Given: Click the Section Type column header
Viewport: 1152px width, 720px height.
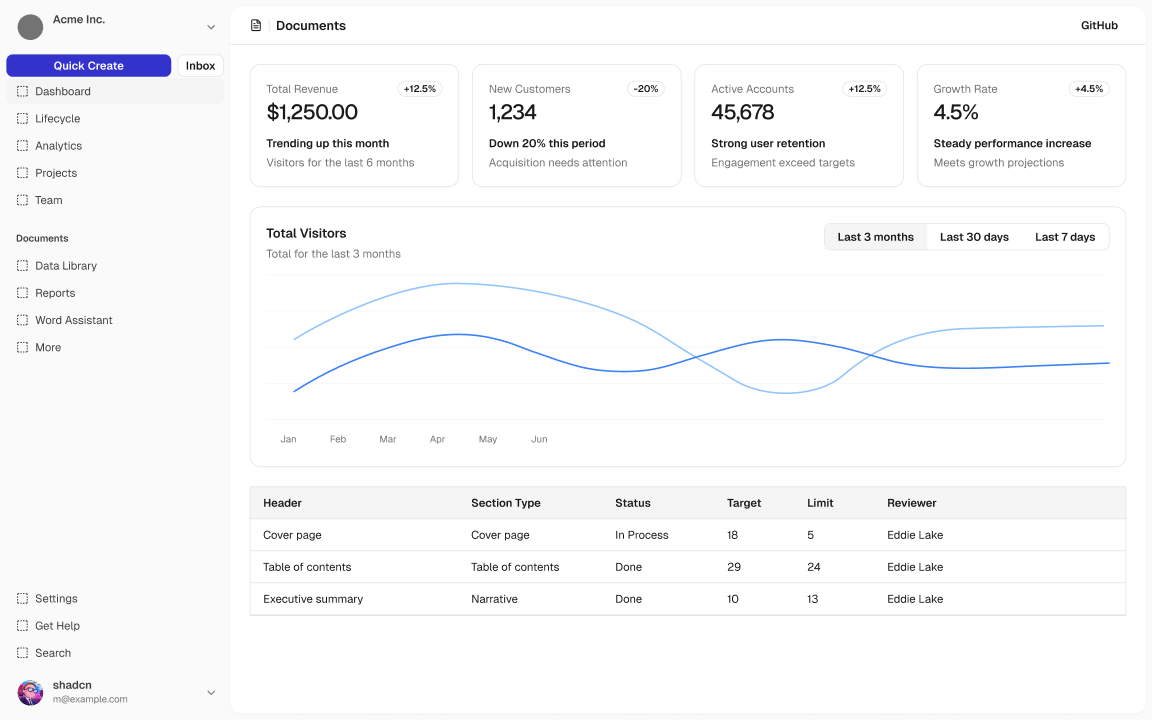Looking at the screenshot, I should [505, 503].
